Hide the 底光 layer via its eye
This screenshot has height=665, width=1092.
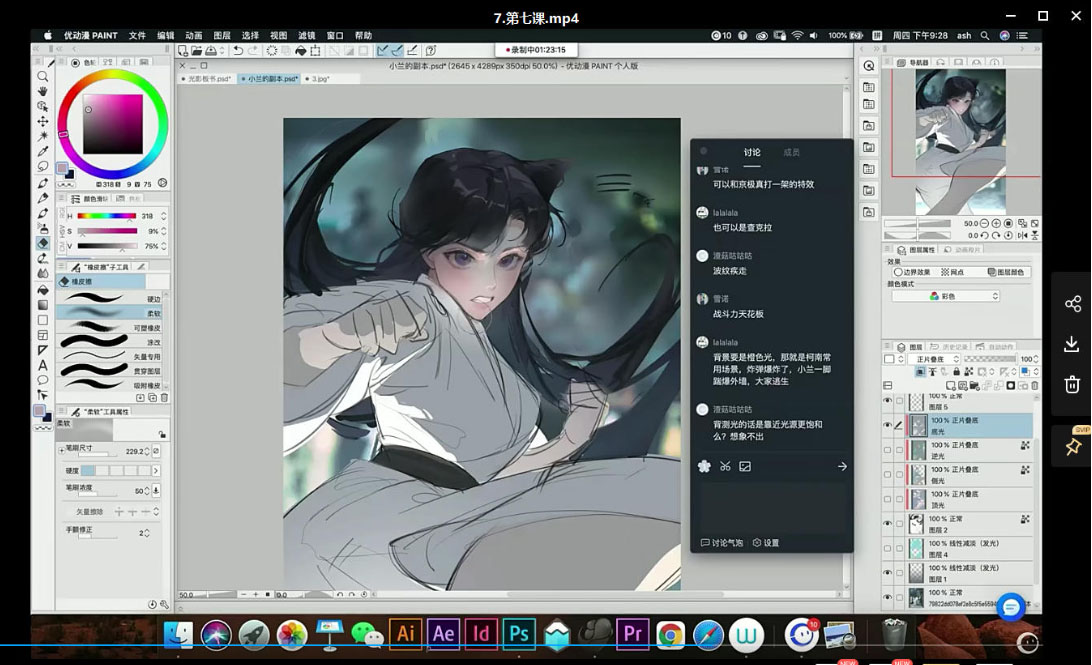click(887, 425)
